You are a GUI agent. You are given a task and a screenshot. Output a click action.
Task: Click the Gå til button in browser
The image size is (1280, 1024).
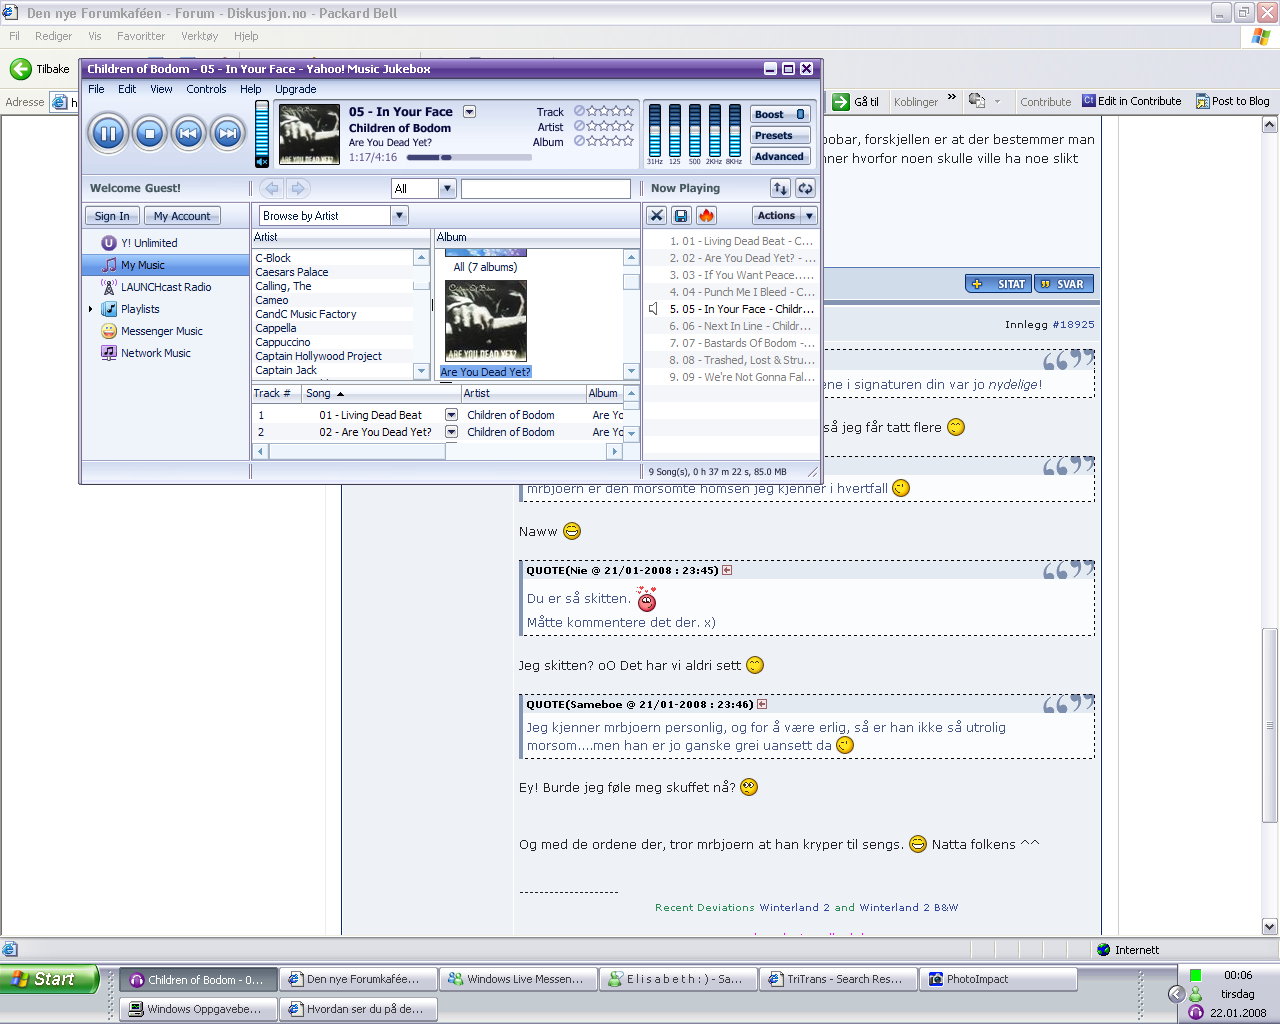(x=856, y=102)
